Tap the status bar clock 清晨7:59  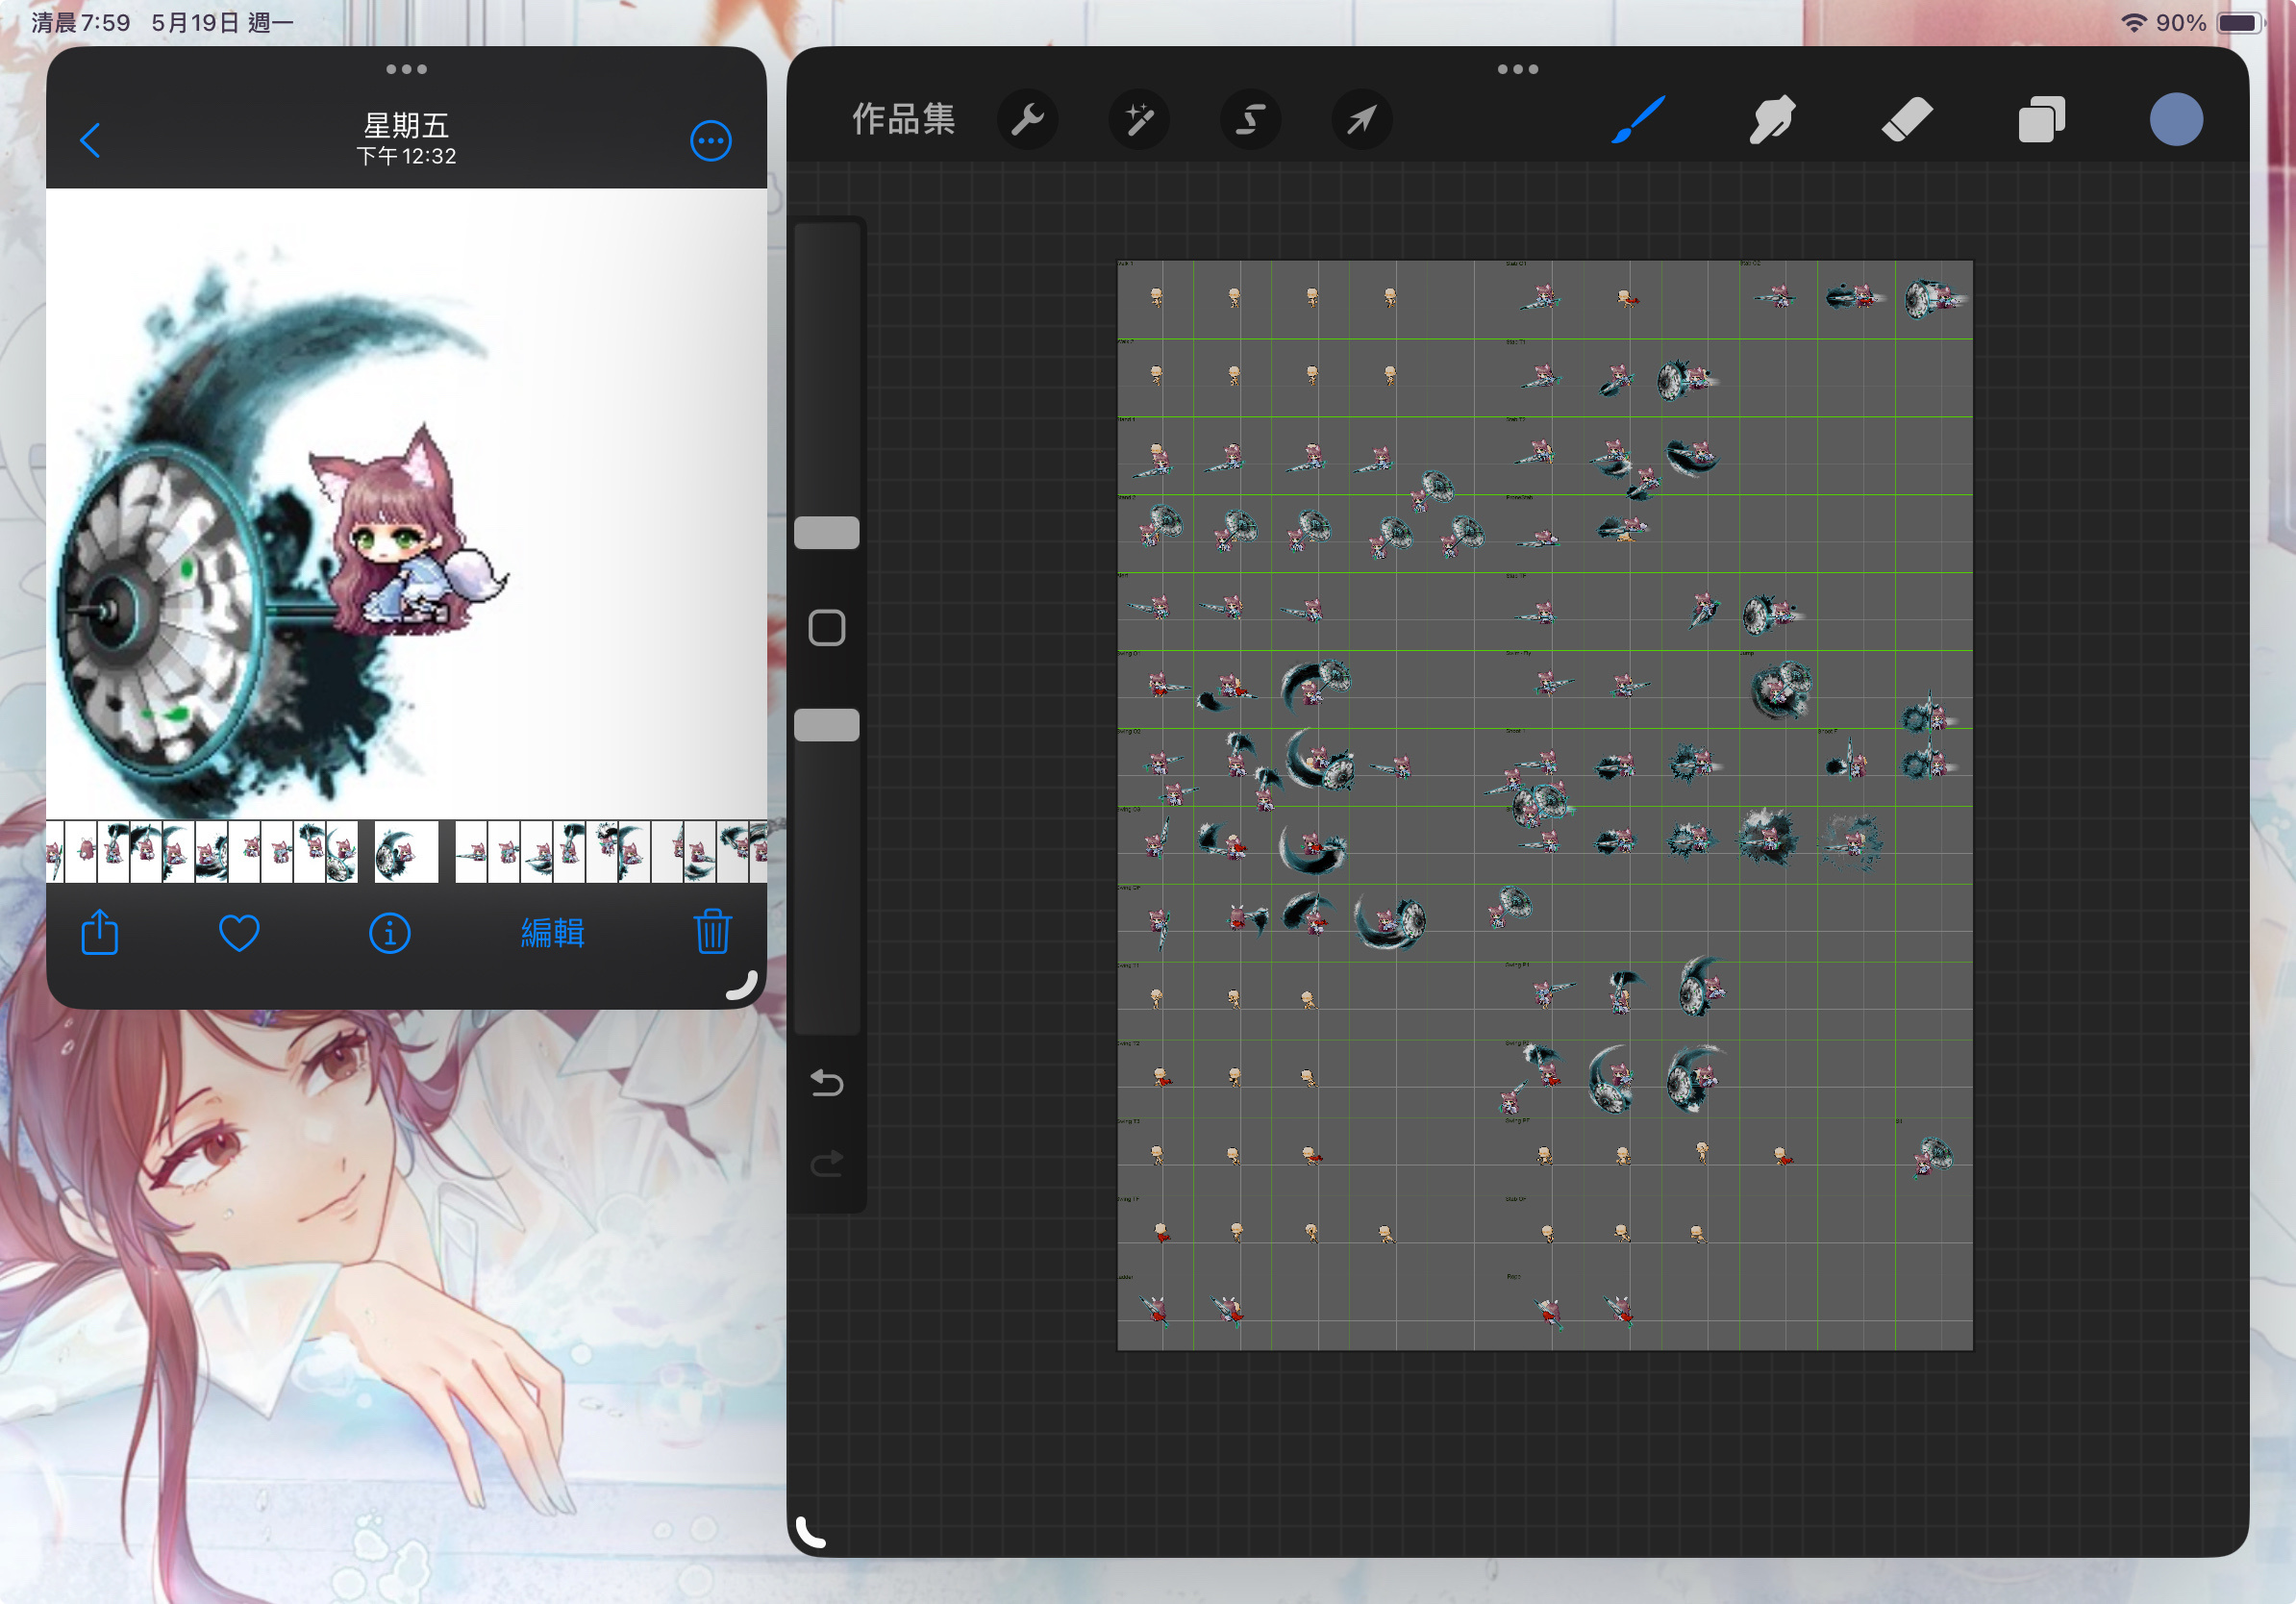(x=80, y=22)
